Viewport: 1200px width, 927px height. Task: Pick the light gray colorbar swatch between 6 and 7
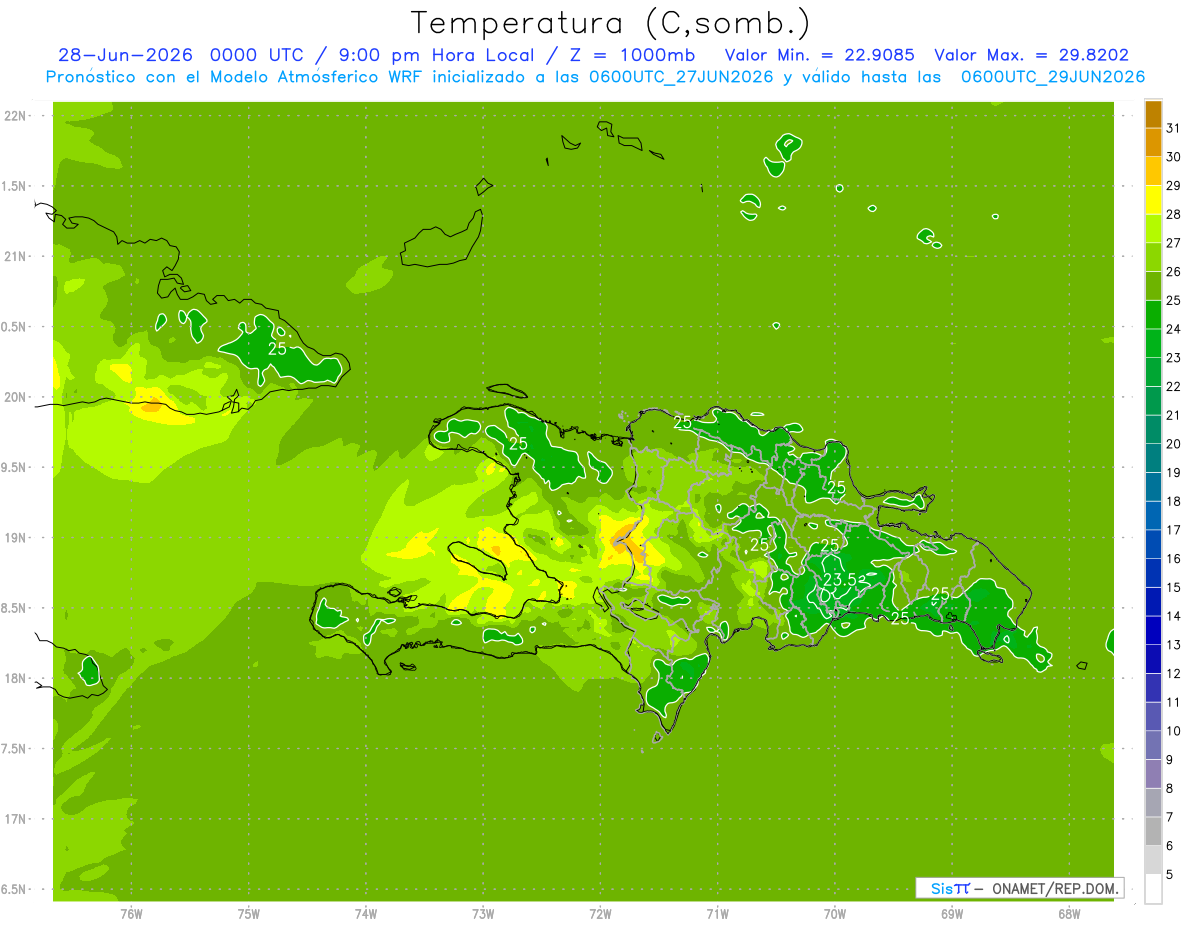pos(1153,832)
